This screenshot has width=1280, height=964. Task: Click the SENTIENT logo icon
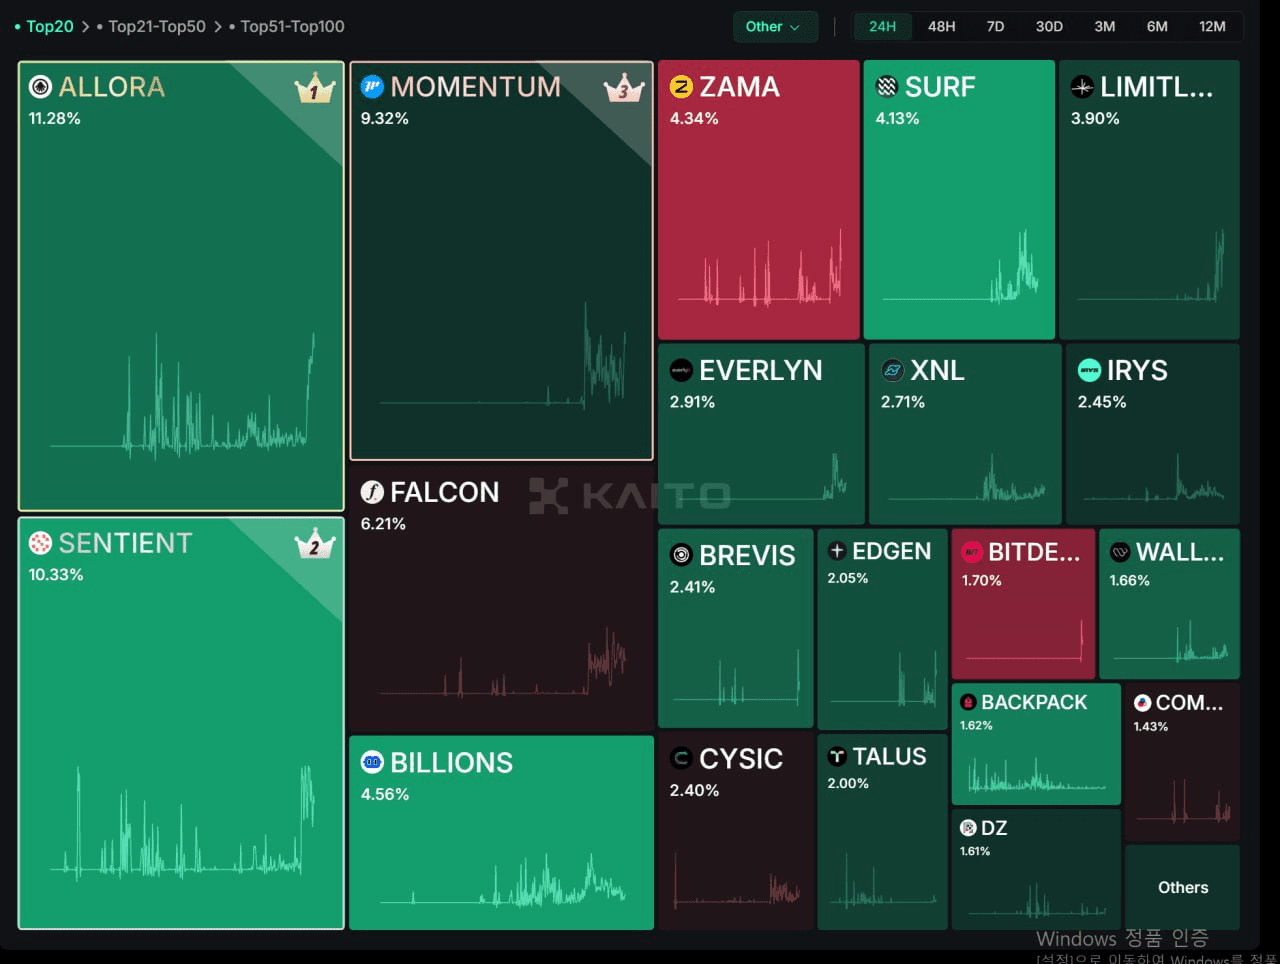coord(40,543)
